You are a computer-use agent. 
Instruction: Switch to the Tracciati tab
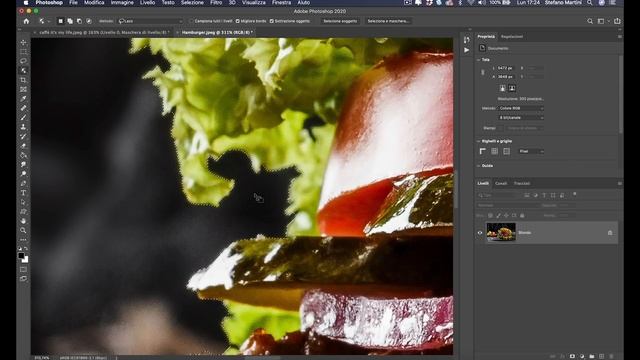click(x=522, y=184)
